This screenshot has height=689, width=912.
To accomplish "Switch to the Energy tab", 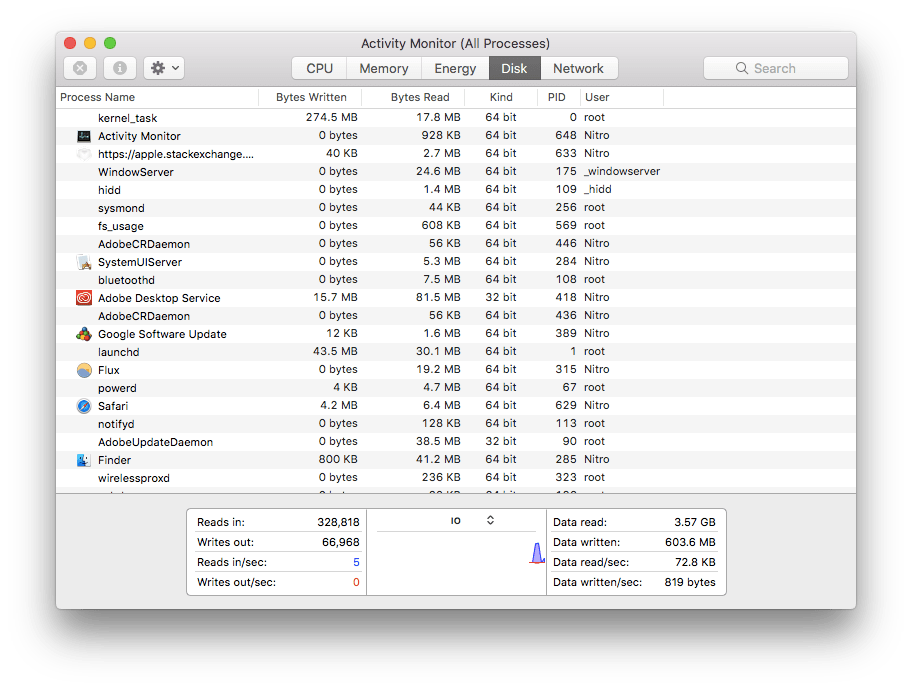I will [x=455, y=69].
